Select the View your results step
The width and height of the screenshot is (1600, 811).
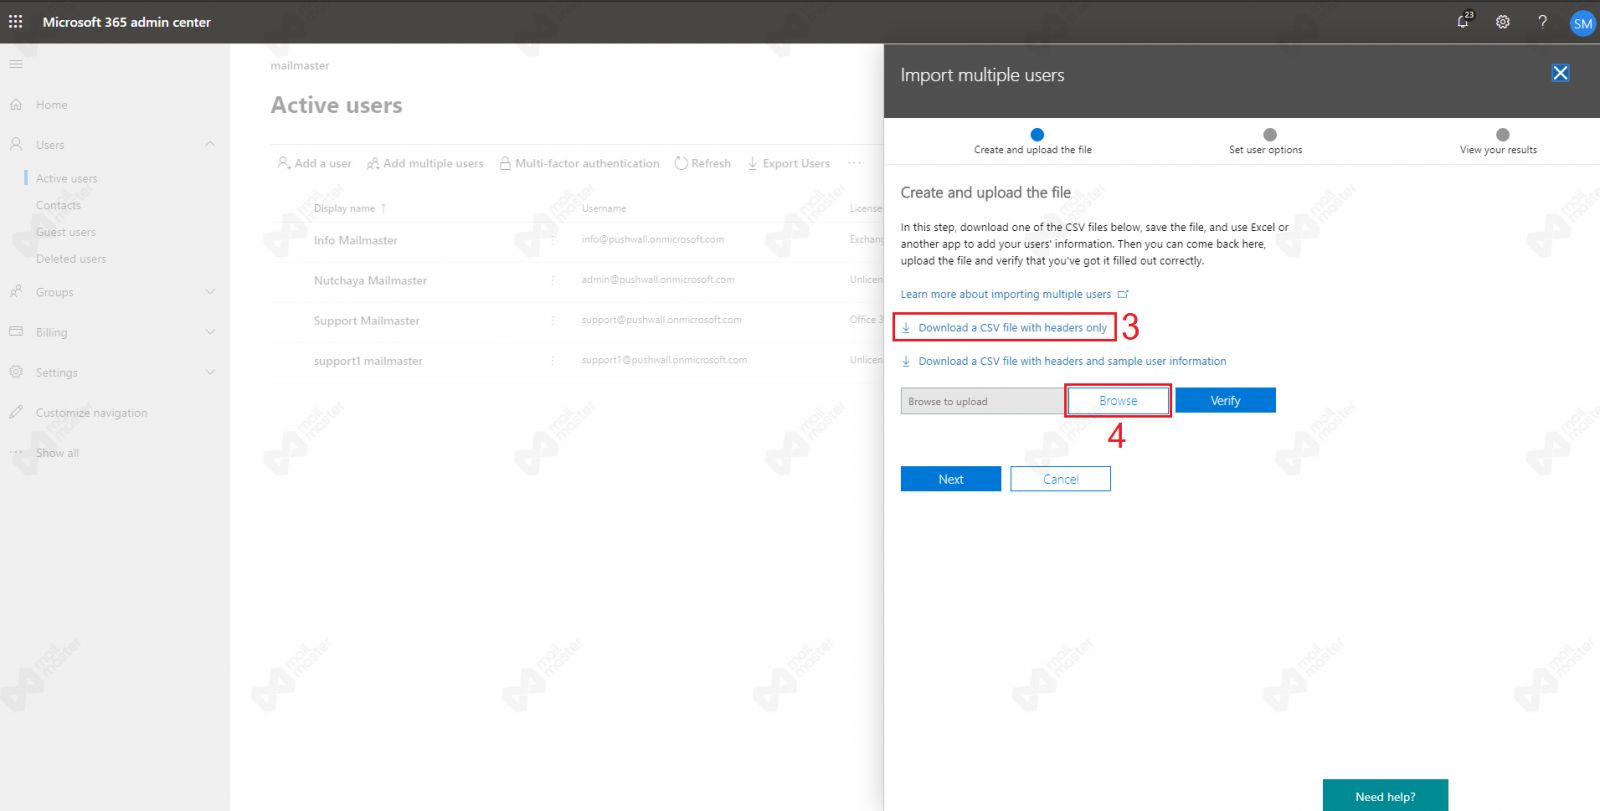point(1498,142)
